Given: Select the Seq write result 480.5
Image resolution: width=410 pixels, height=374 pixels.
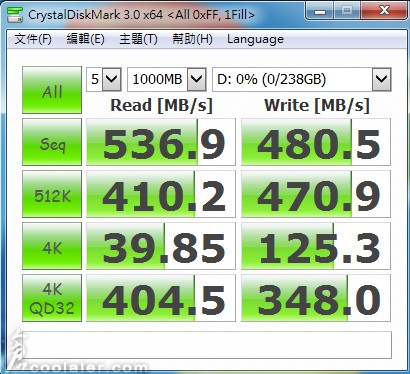Looking at the screenshot, I should pos(316,142).
